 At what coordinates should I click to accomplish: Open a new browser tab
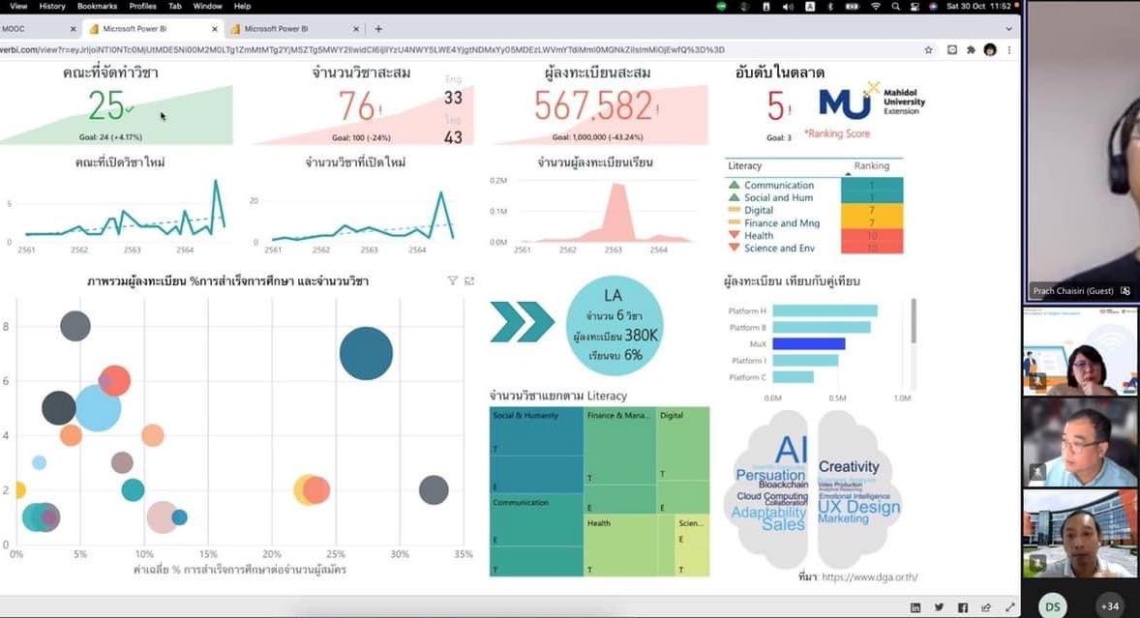point(378,29)
